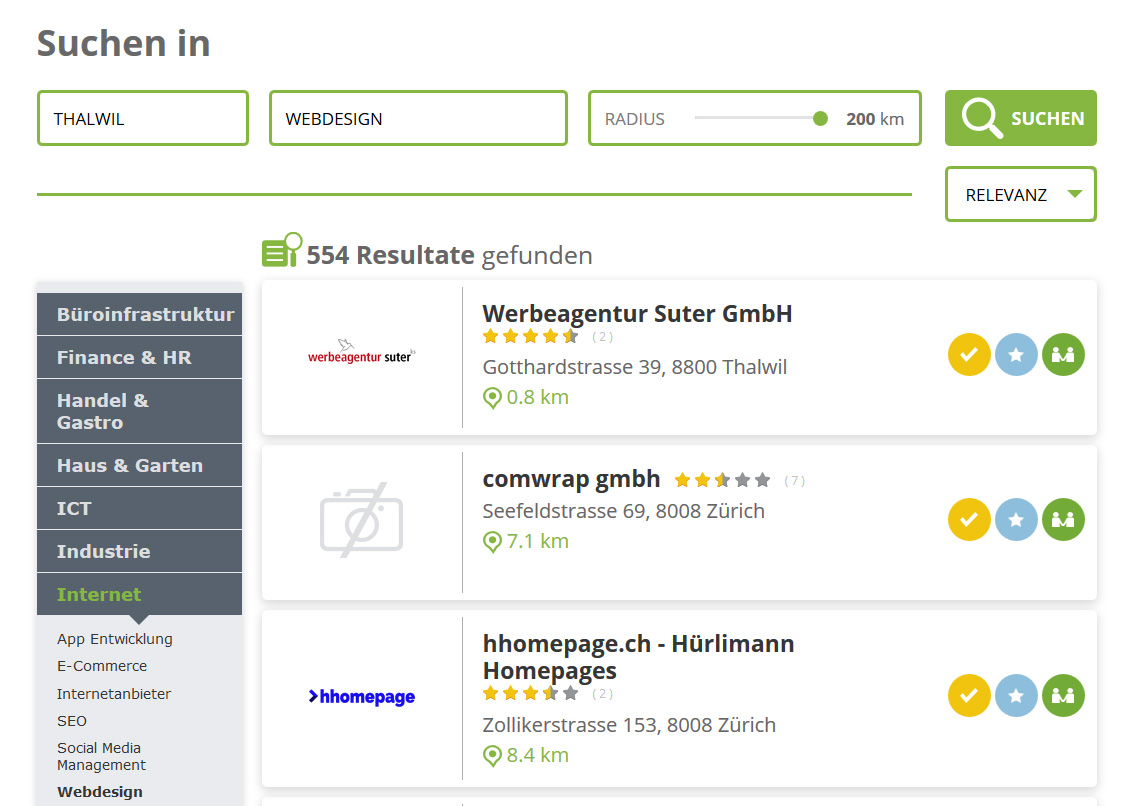Click the 8.4 km distance text

pyautogui.click(x=538, y=755)
